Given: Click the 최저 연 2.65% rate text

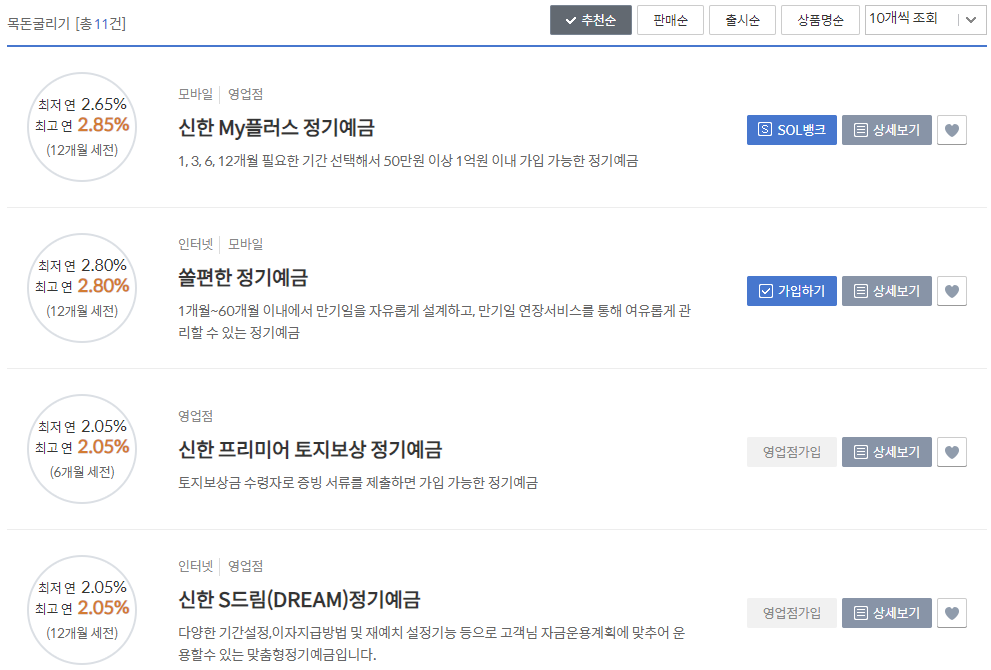Looking at the screenshot, I should (x=82, y=104).
